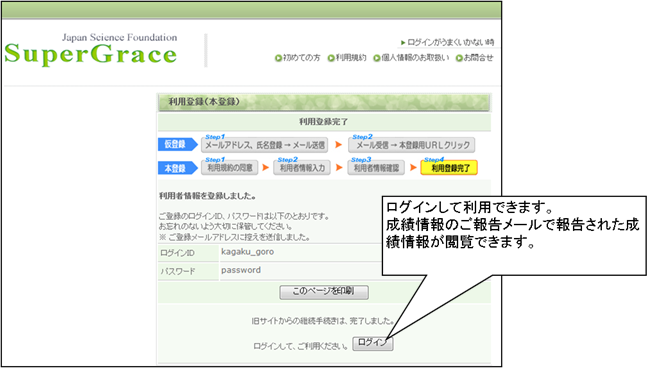Viewport: 650px width, 368px height.
Task: Click the green bullet icon beside 利用規約
Action: pos(331,58)
